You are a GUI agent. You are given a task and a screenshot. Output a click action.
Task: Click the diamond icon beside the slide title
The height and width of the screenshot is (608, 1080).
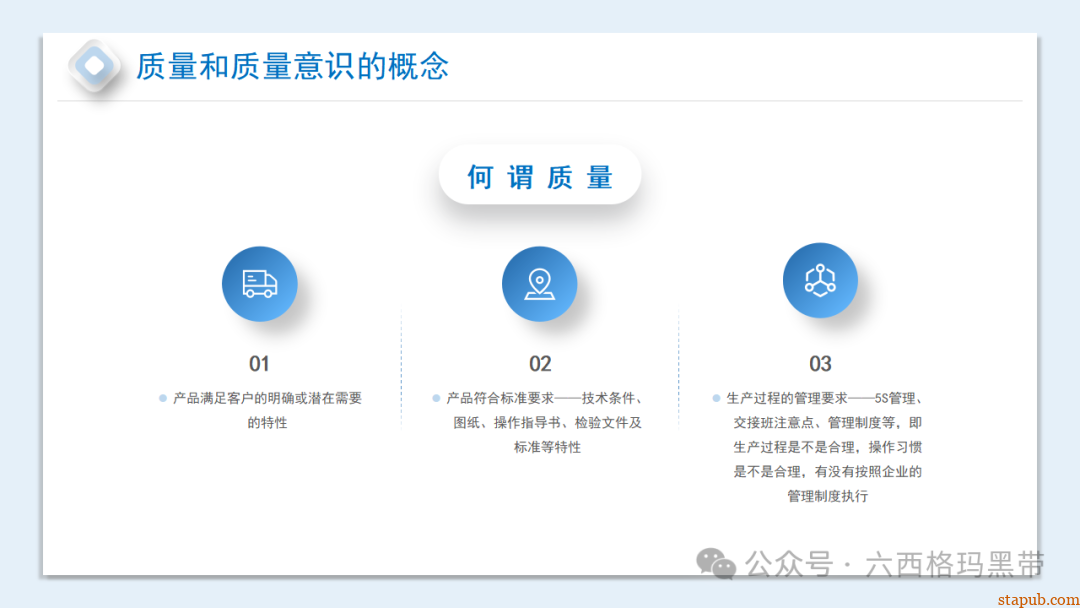[94, 66]
